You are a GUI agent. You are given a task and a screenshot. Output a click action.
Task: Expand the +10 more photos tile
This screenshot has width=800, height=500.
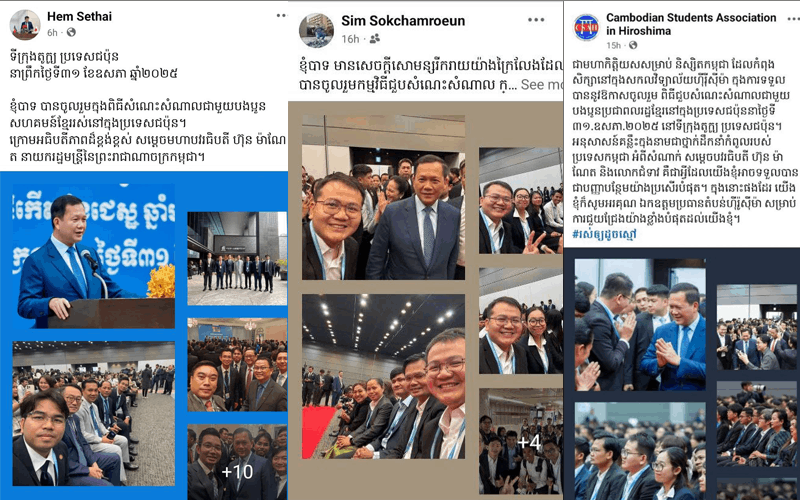(x=237, y=462)
